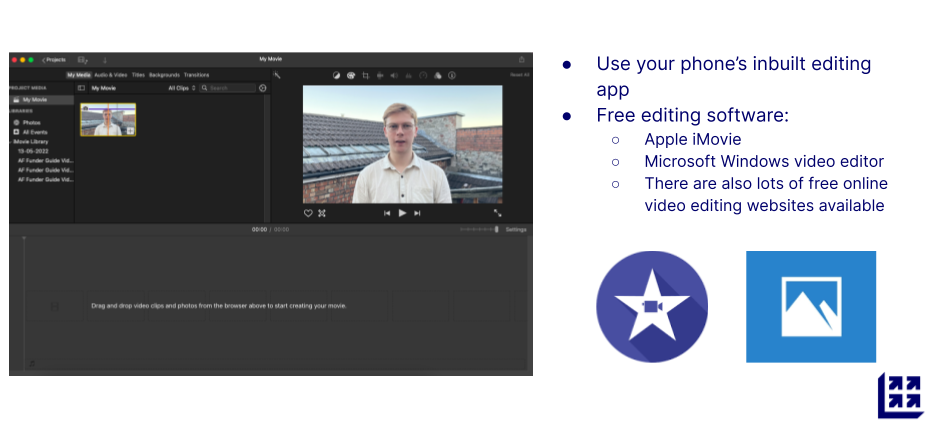Click the "Apple iMovie" bullet text

(693, 139)
